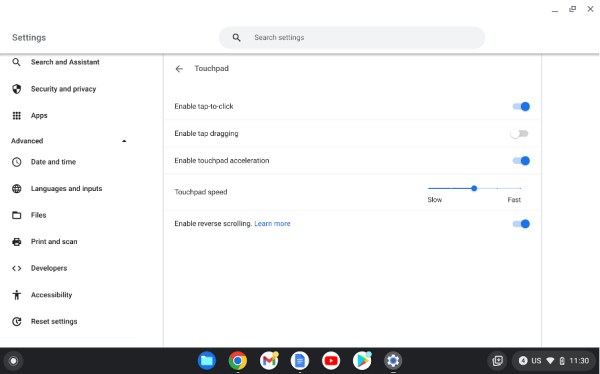The image size is (600, 374).
Task: Click the battery status icon
Action: (x=562, y=361)
